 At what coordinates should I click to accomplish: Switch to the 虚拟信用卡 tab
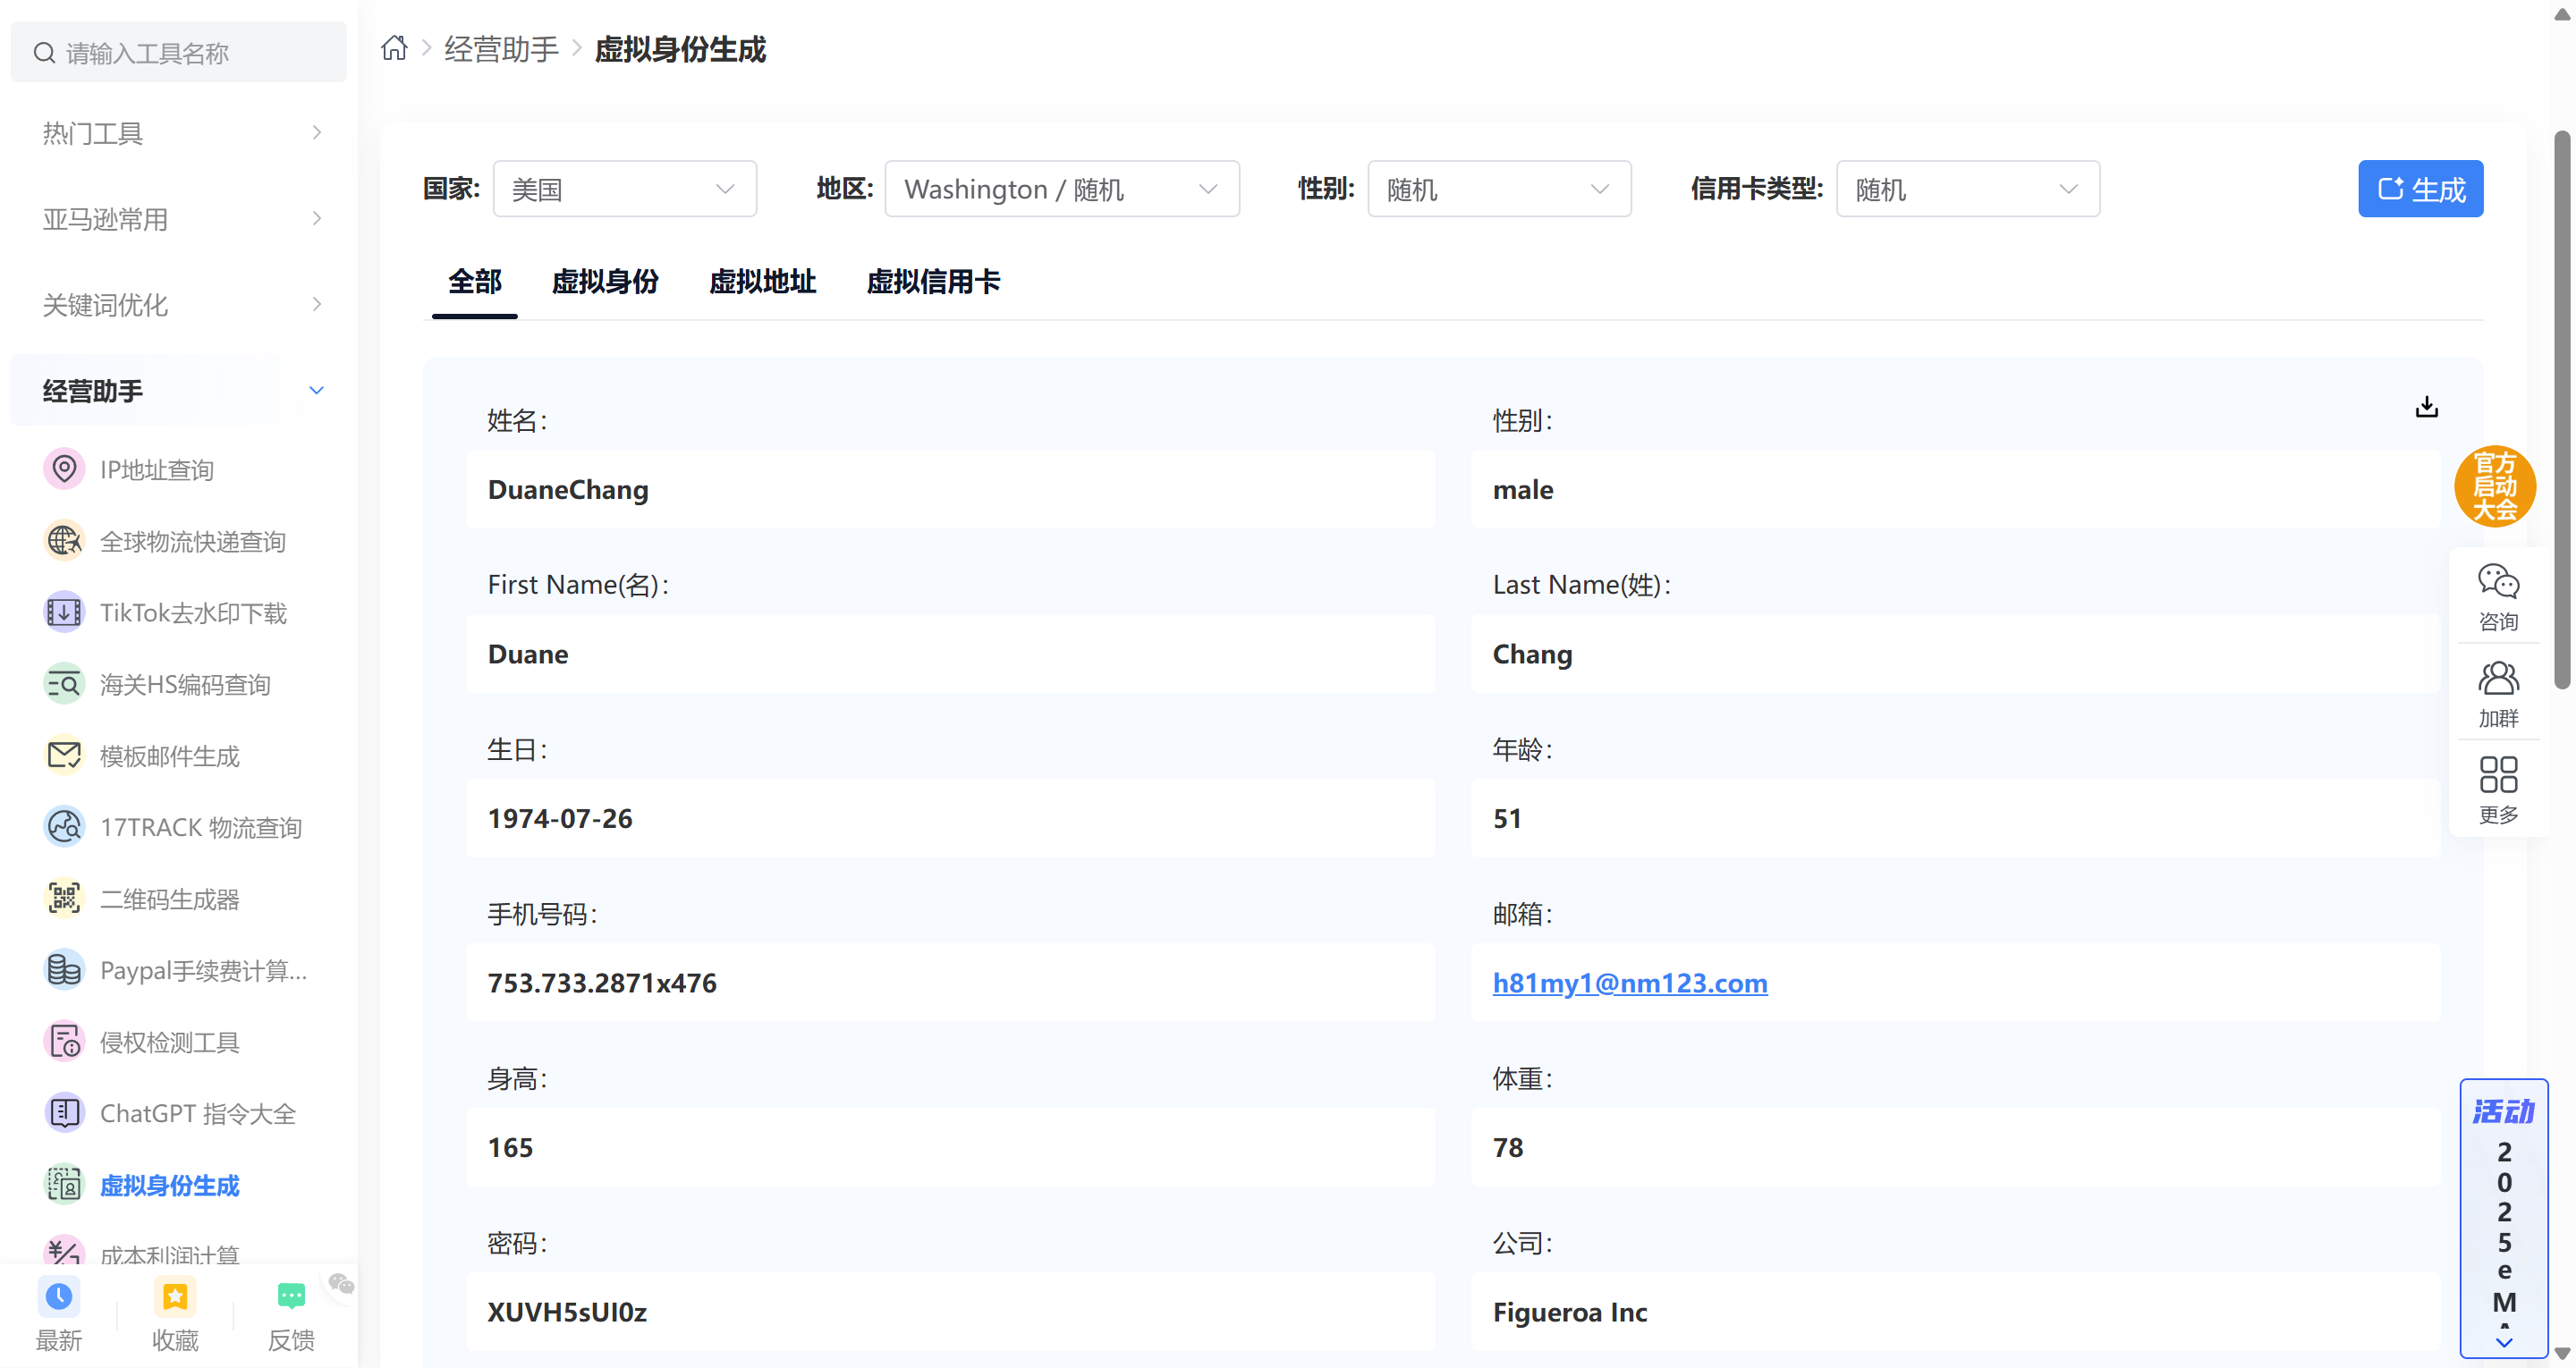[932, 282]
